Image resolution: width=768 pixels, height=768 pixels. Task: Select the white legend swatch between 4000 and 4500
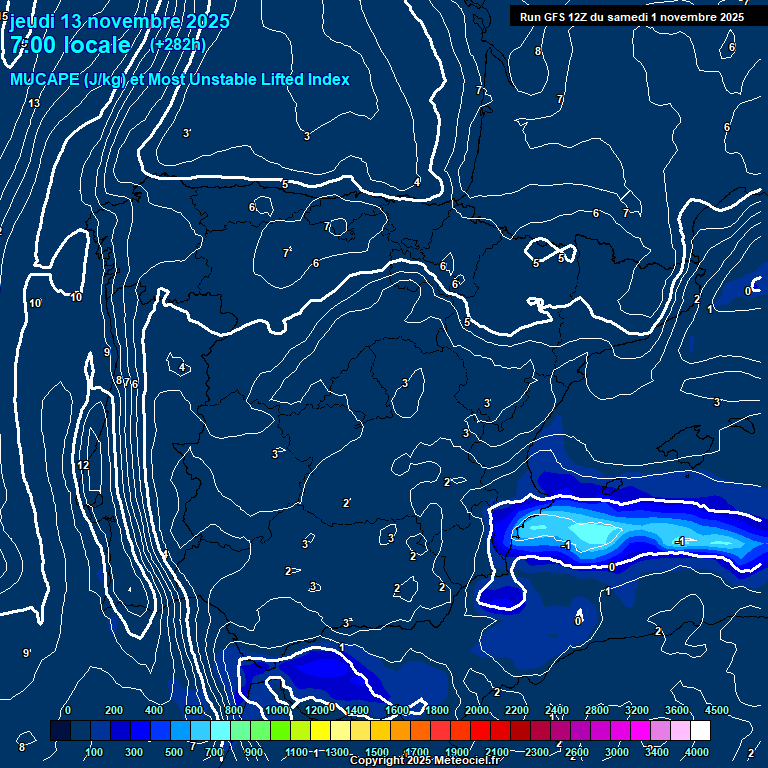coord(700,730)
